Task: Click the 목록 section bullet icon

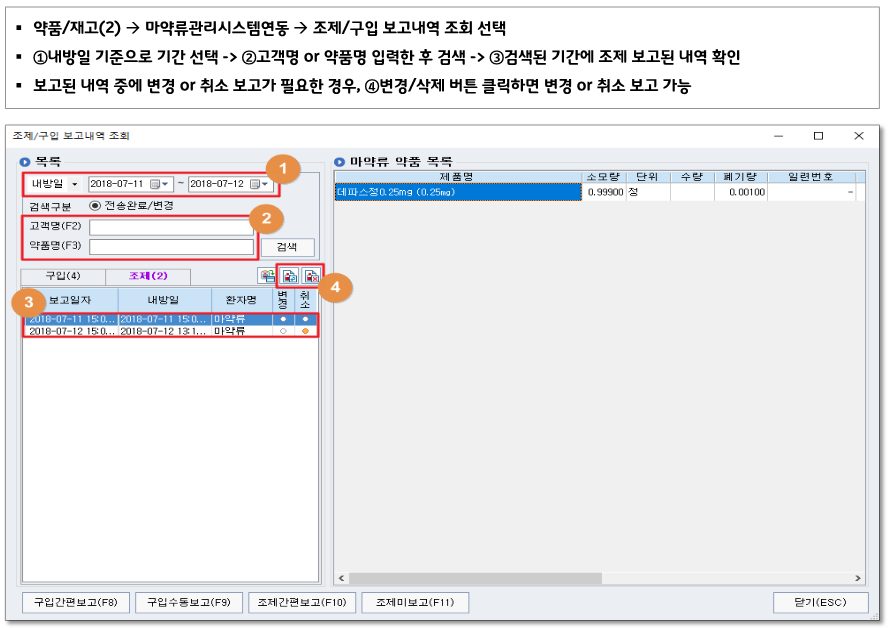Action: point(25,161)
